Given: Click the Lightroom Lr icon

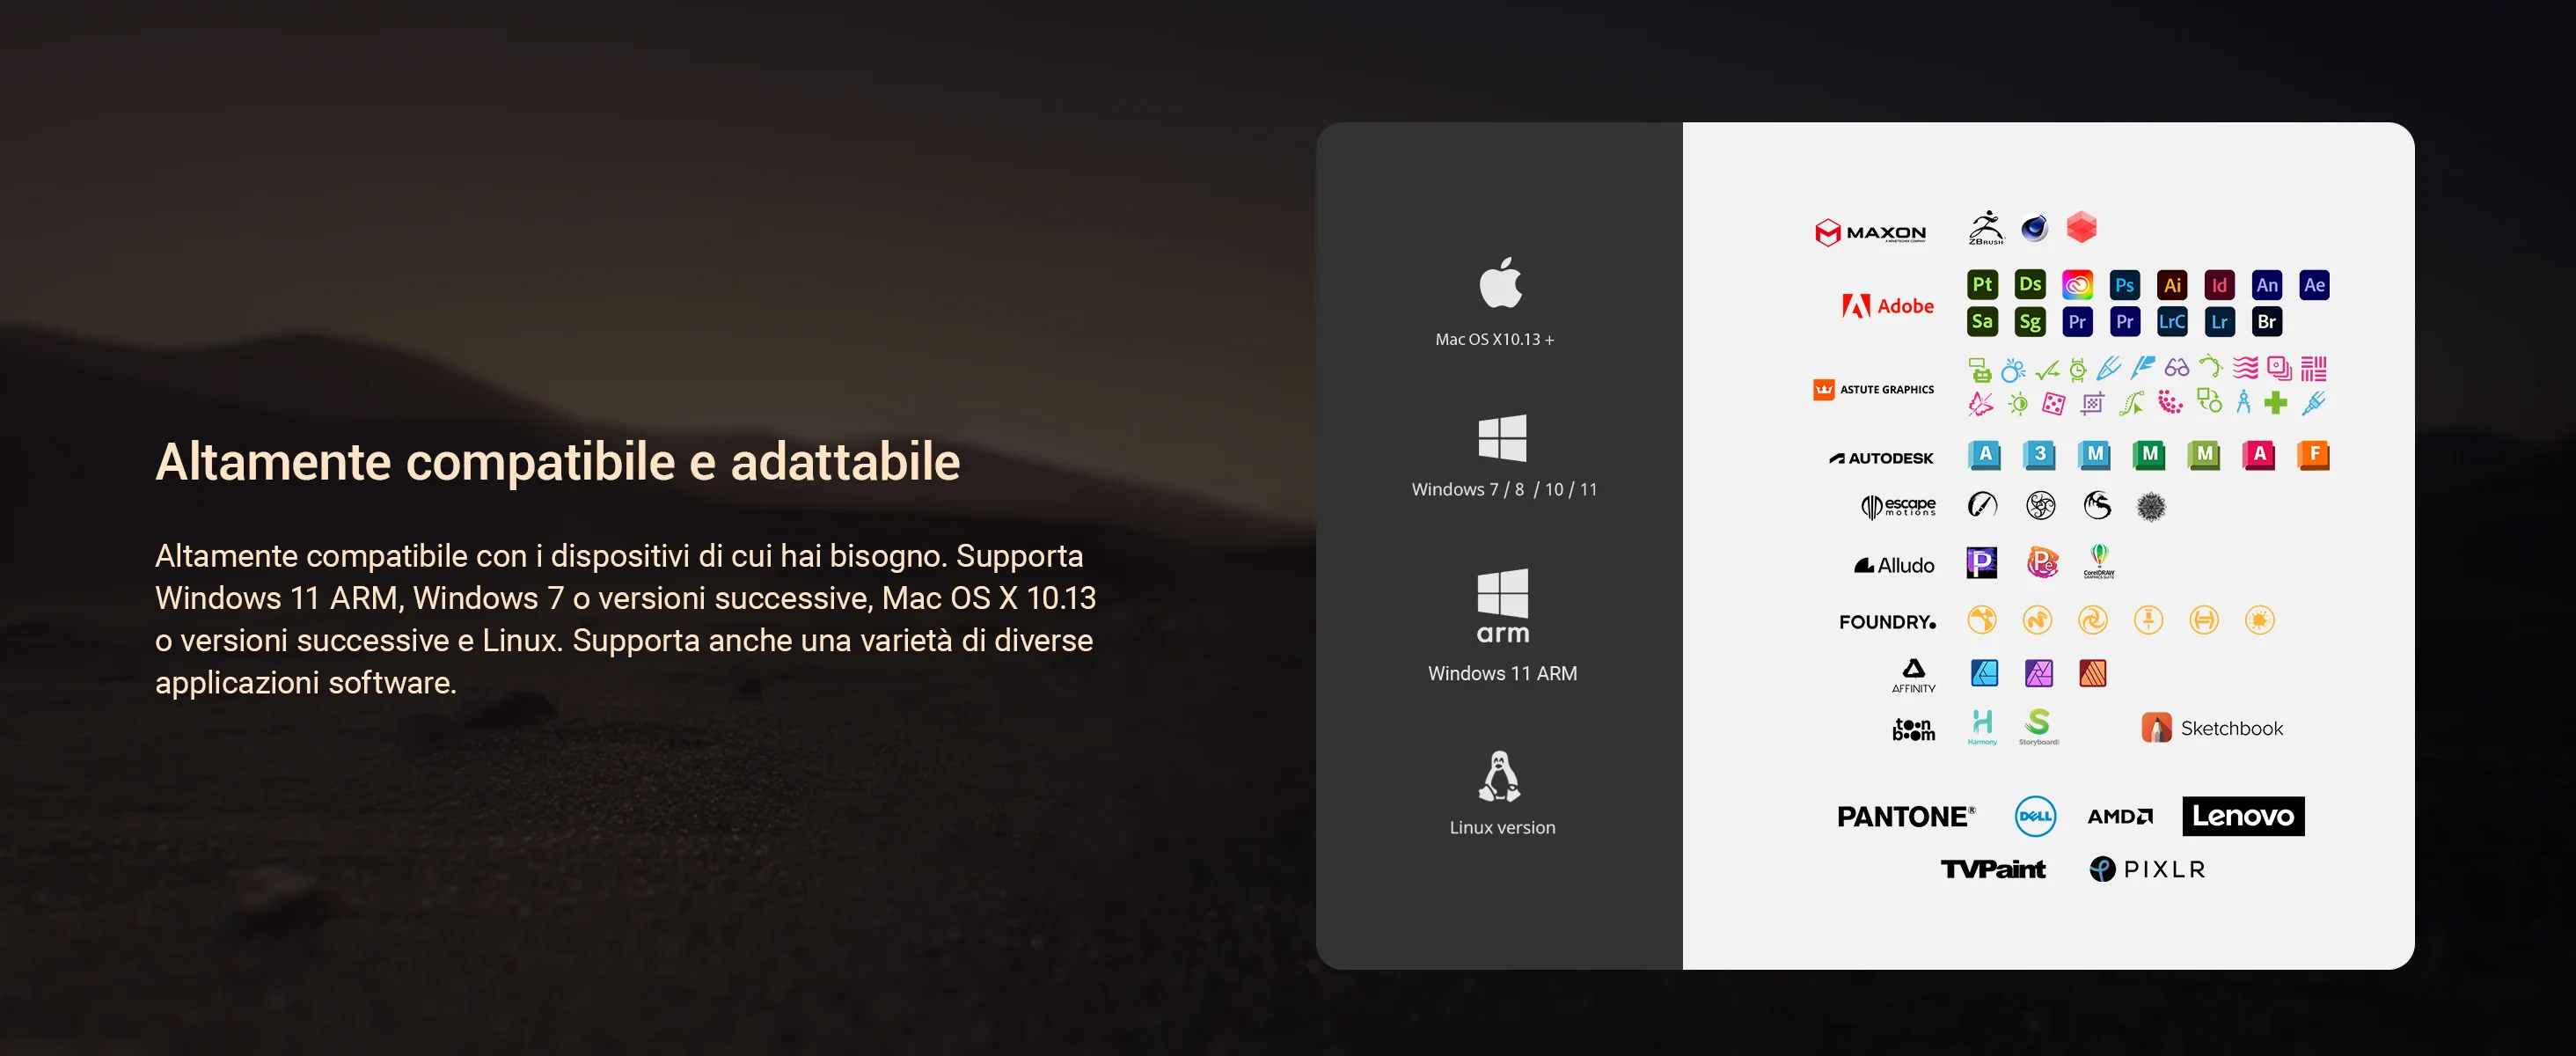Looking at the screenshot, I should pyautogui.click(x=2219, y=322).
